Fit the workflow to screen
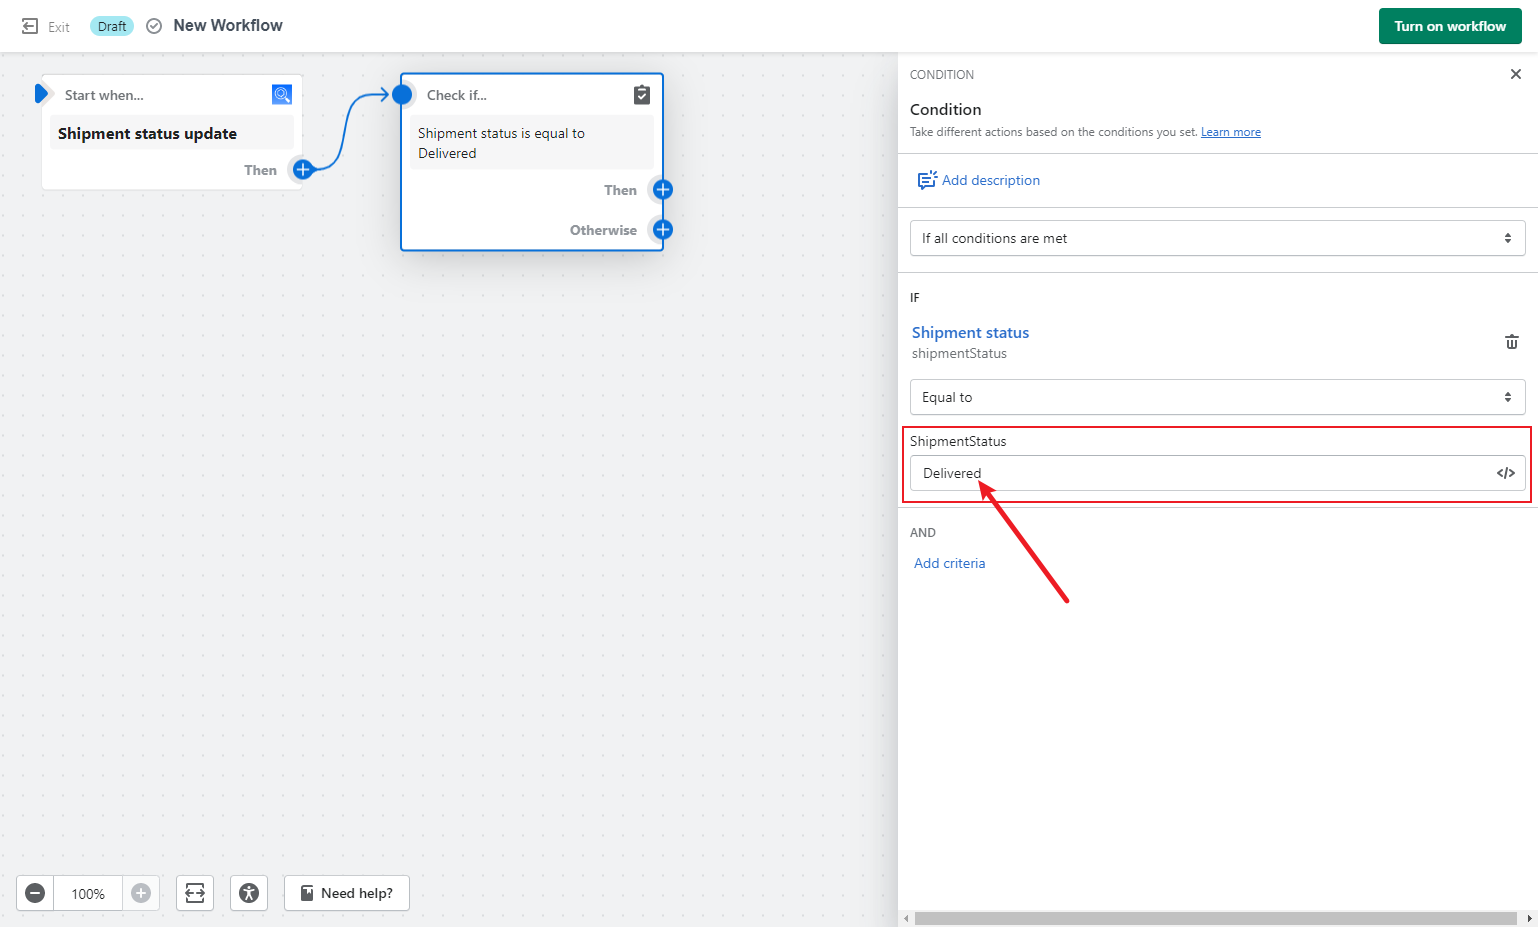This screenshot has width=1538, height=927. [x=195, y=893]
